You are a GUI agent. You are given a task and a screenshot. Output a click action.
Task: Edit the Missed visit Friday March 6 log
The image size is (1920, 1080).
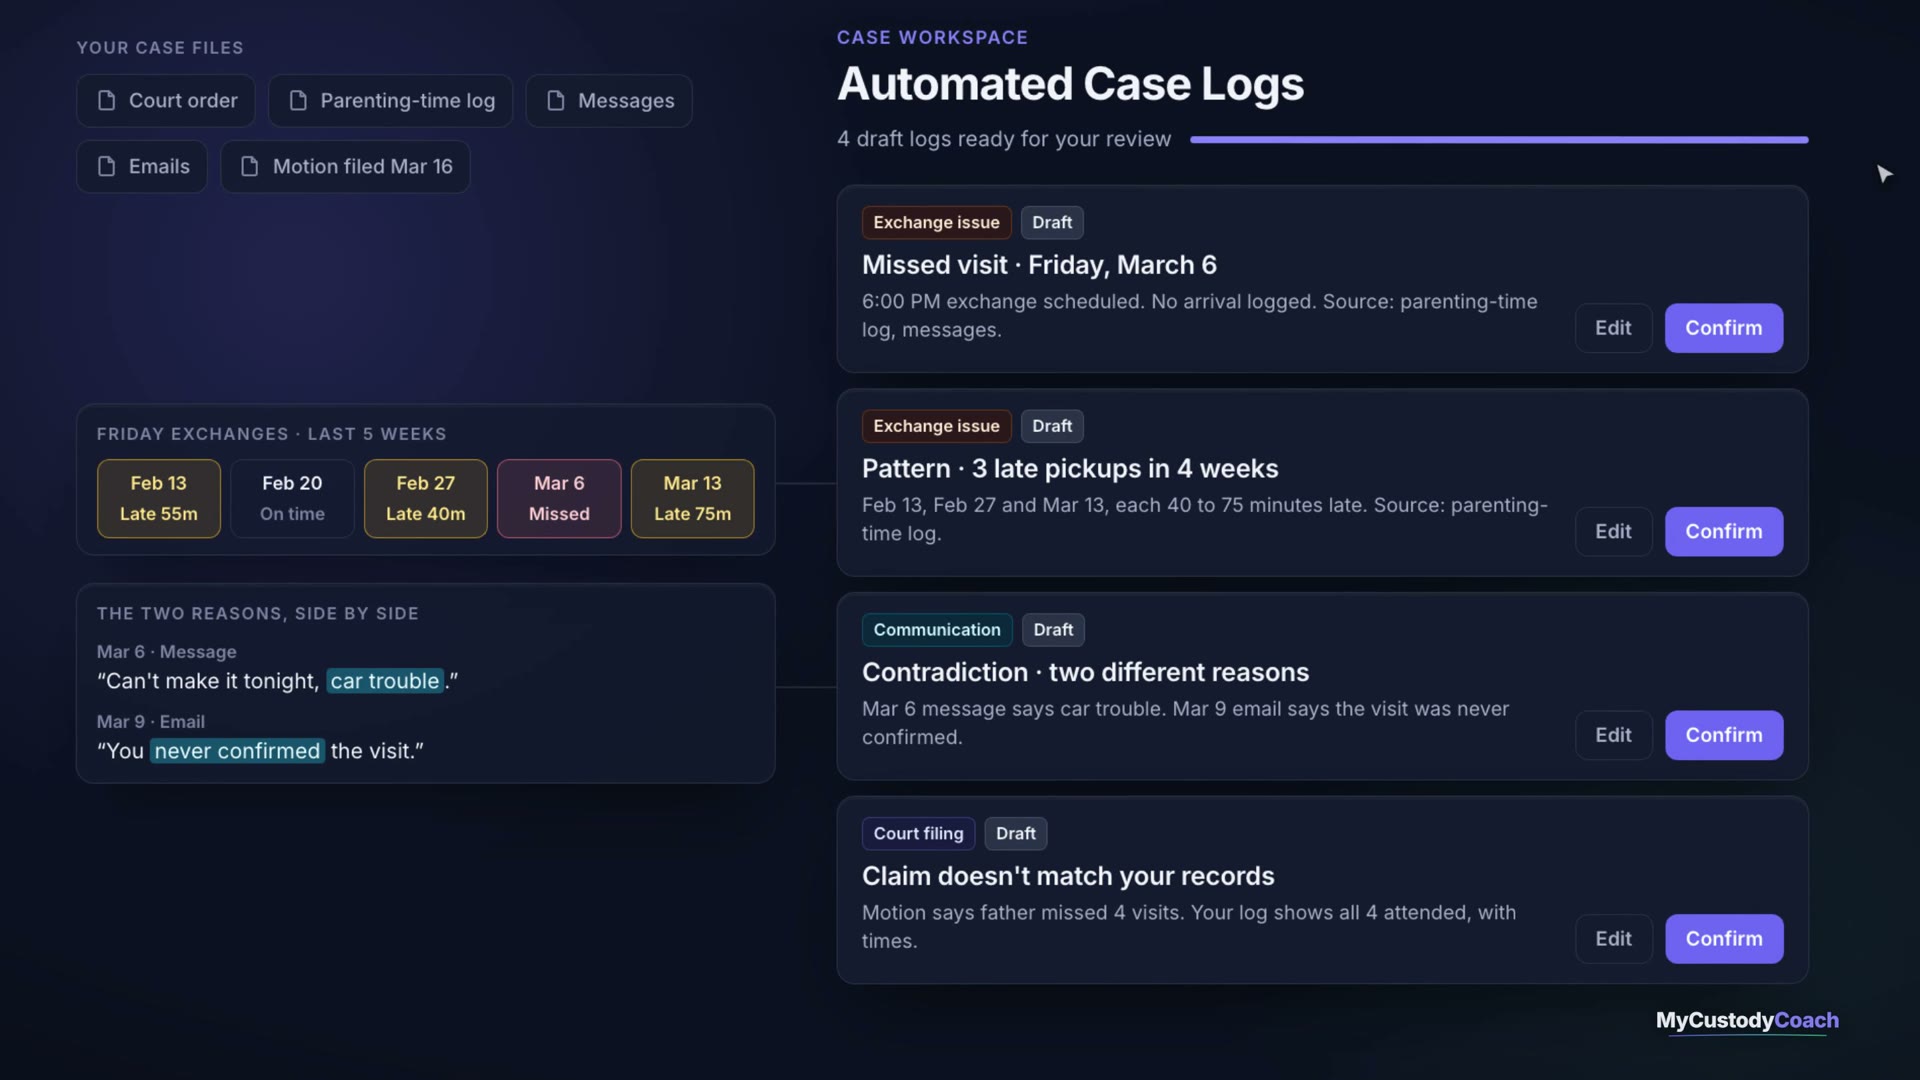(1613, 328)
